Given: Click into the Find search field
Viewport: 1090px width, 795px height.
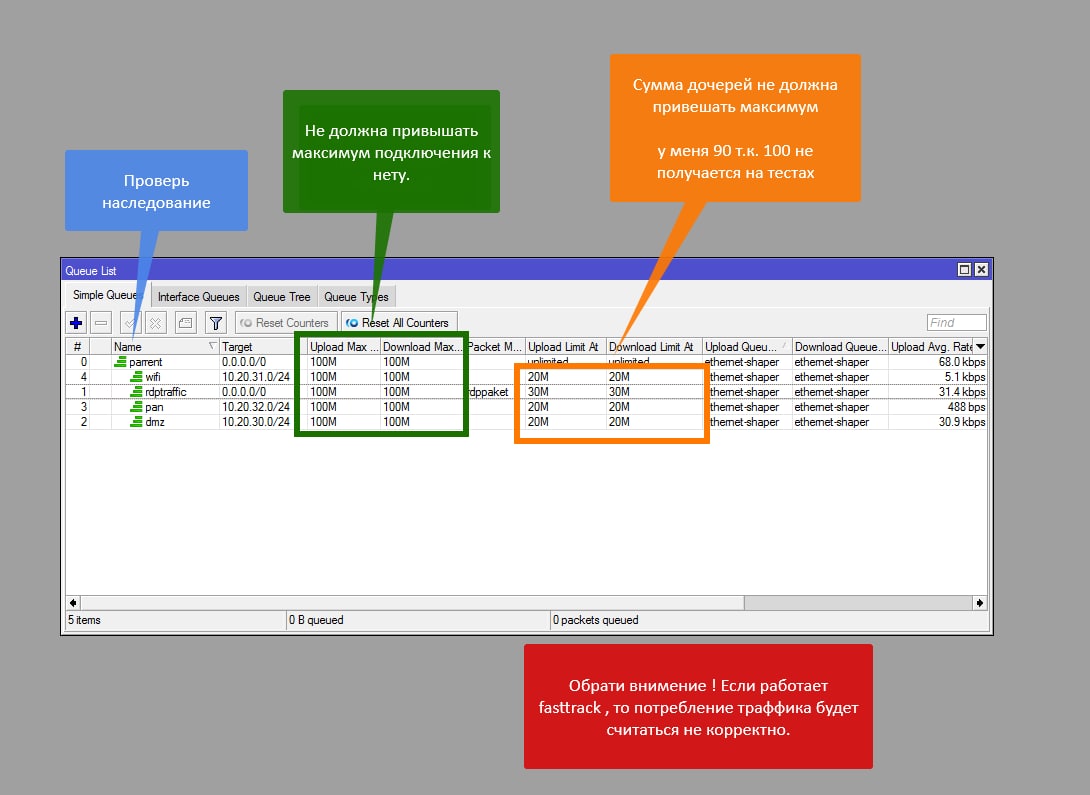Looking at the screenshot, I should pyautogui.click(x=957, y=322).
